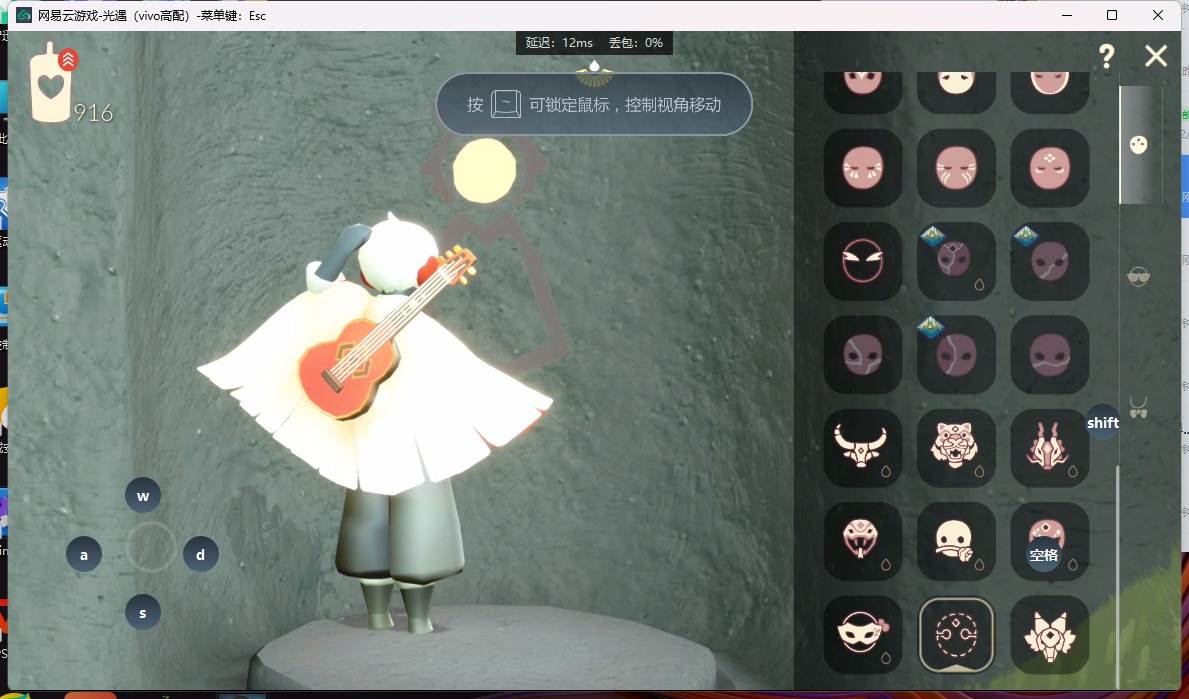Select the dark mask with horizontal crack below eyes

1049,354
